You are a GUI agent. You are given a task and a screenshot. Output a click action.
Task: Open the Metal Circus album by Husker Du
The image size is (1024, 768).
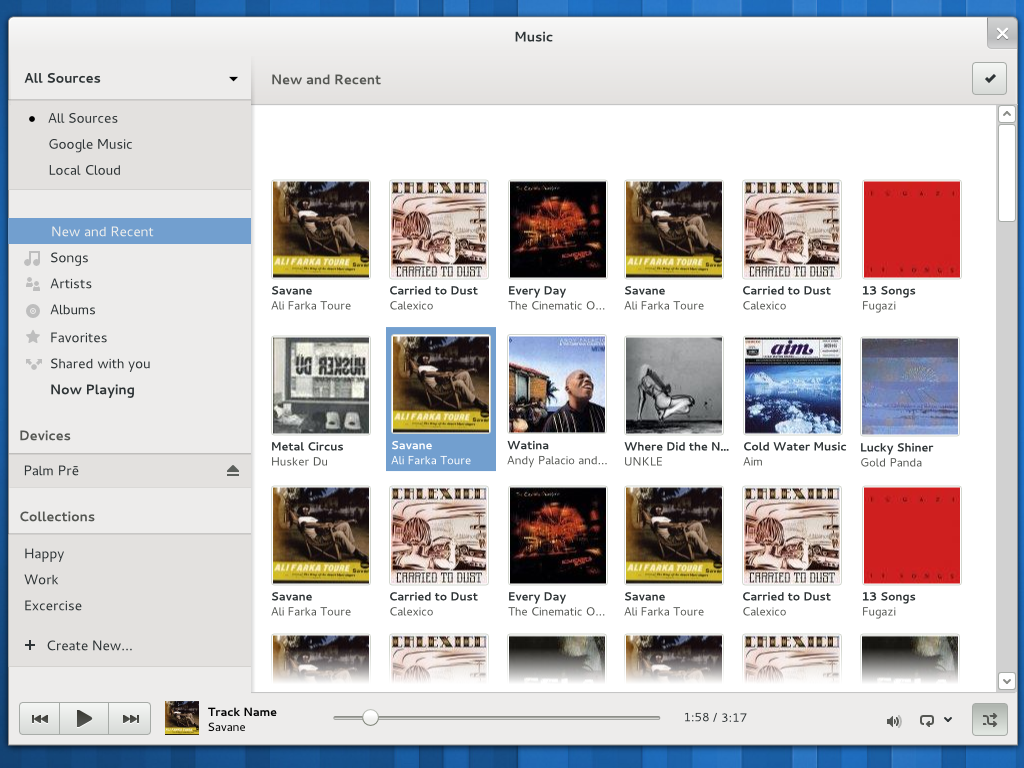(x=320, y=385)
